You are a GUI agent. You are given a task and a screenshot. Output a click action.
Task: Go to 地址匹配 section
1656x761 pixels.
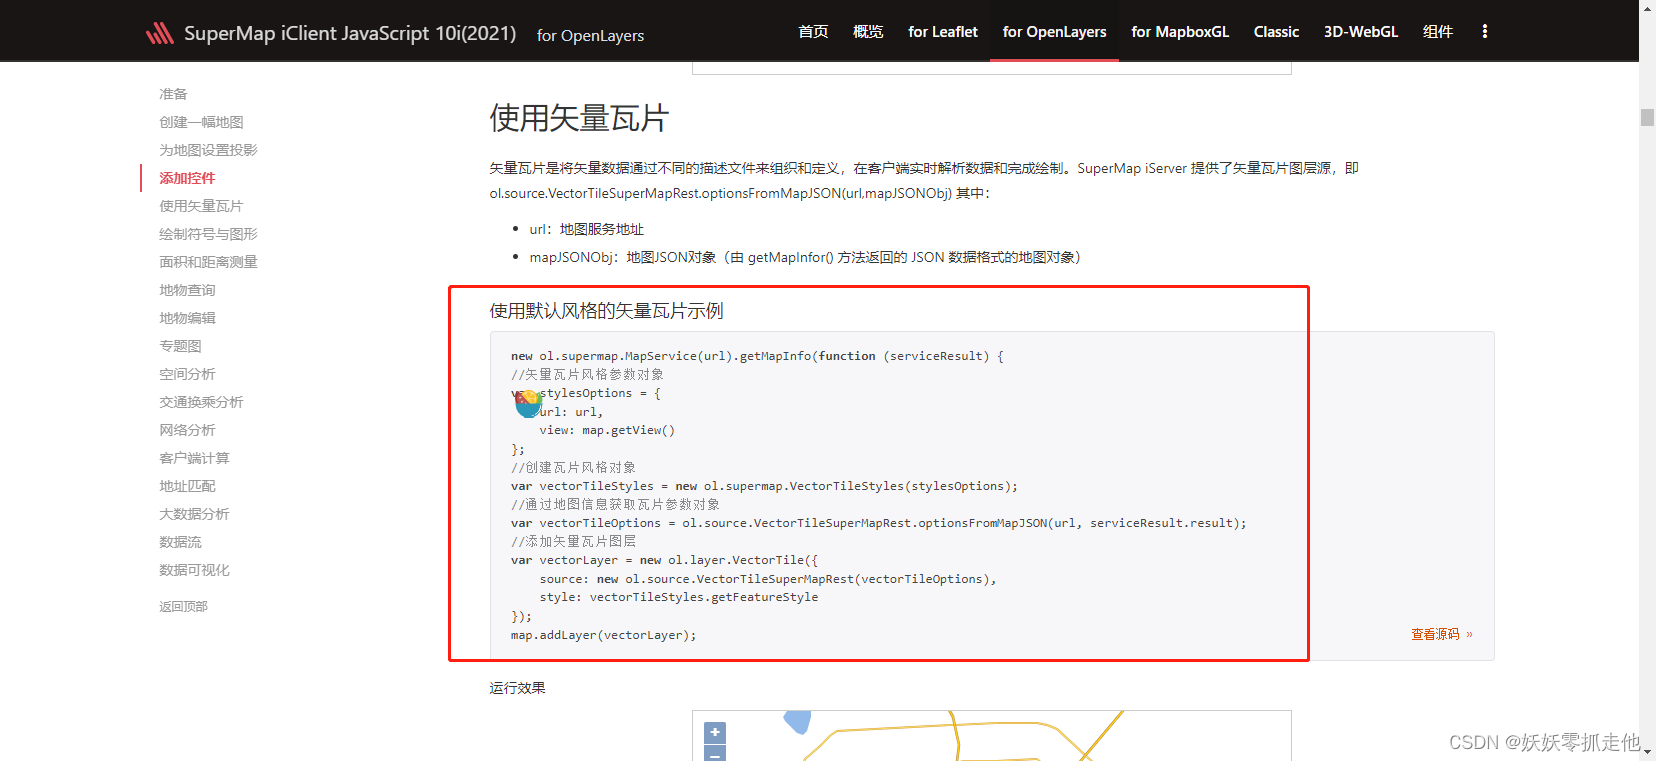(x=187, y=486)
